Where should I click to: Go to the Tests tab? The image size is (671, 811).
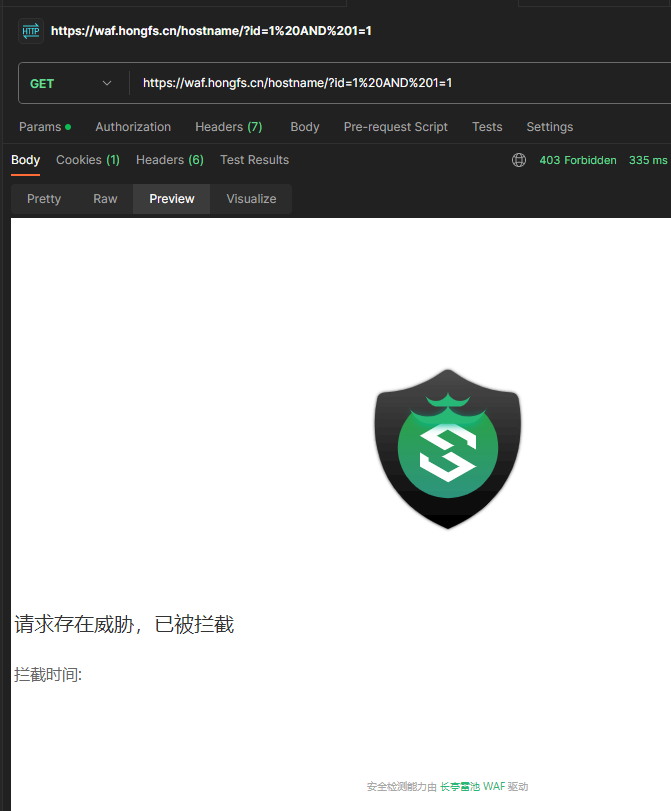click(487, 127)
